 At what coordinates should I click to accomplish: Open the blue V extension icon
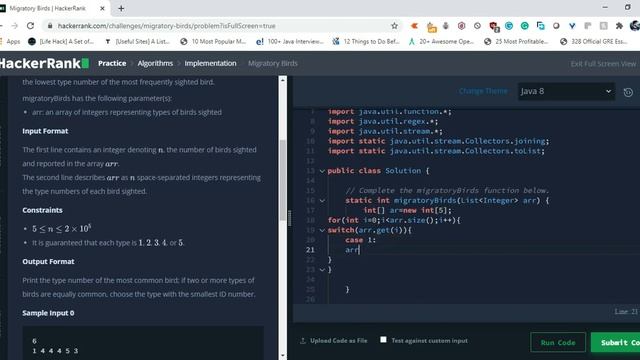point(572,26)
